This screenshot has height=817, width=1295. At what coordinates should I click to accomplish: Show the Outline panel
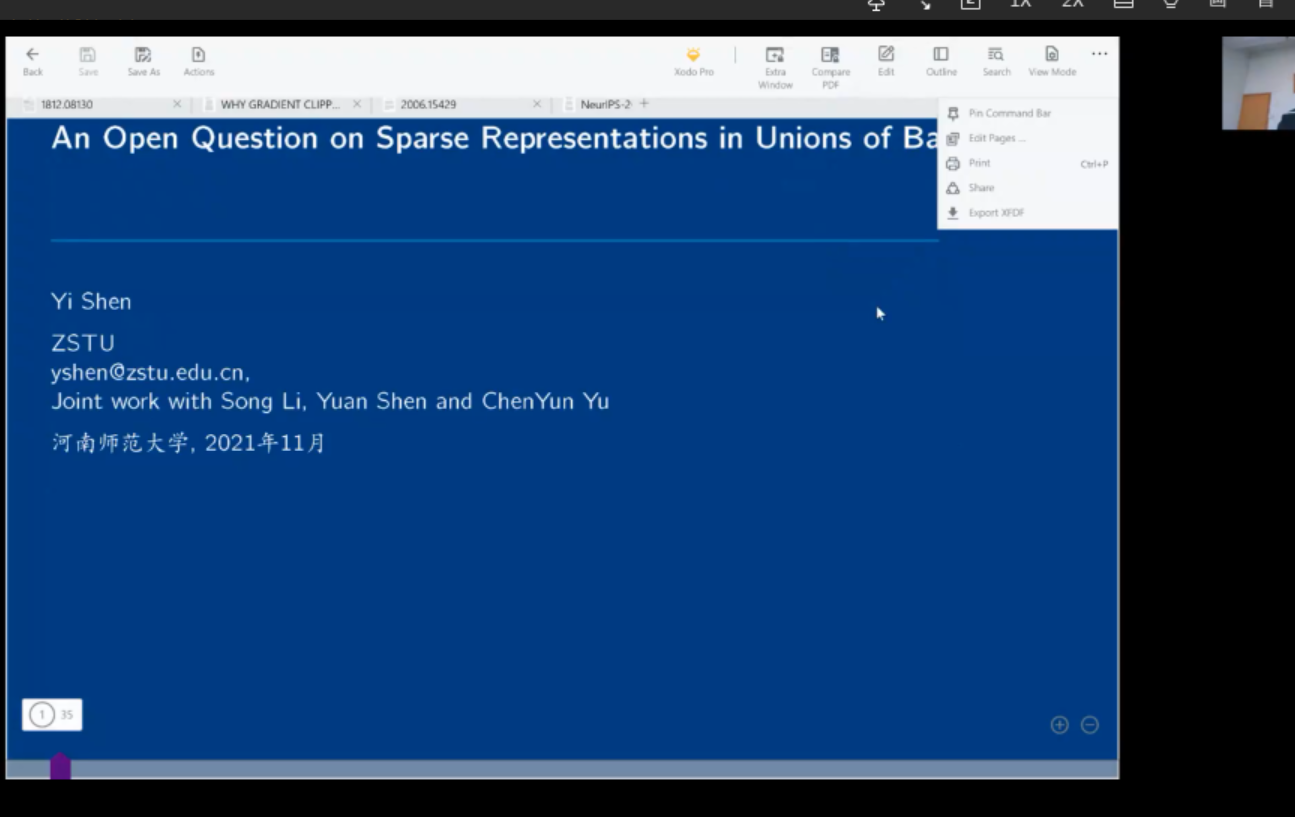[x=941, y=55]
